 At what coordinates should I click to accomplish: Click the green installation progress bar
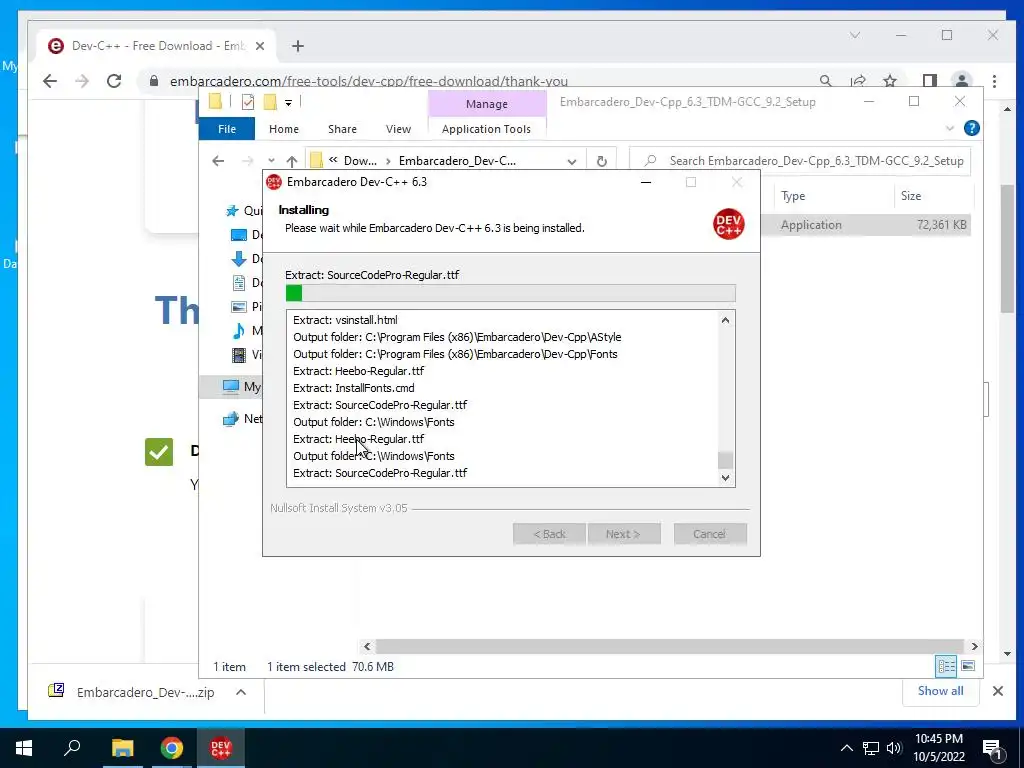[x=510, y=293]
